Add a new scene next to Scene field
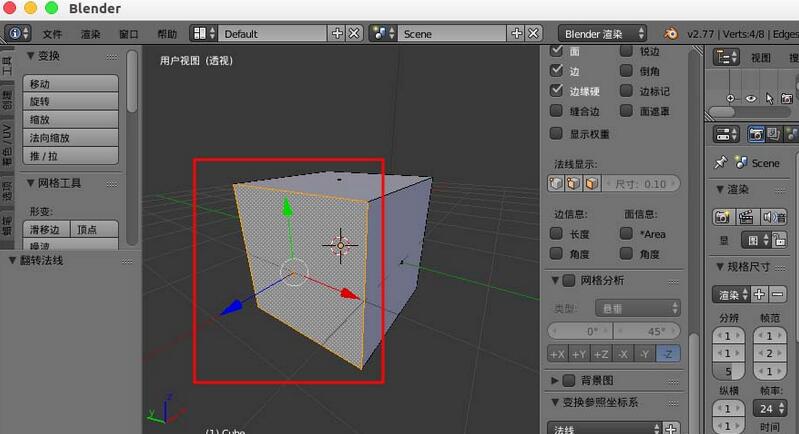Viewport: 799px width, 434px height. tap(516, 34)
